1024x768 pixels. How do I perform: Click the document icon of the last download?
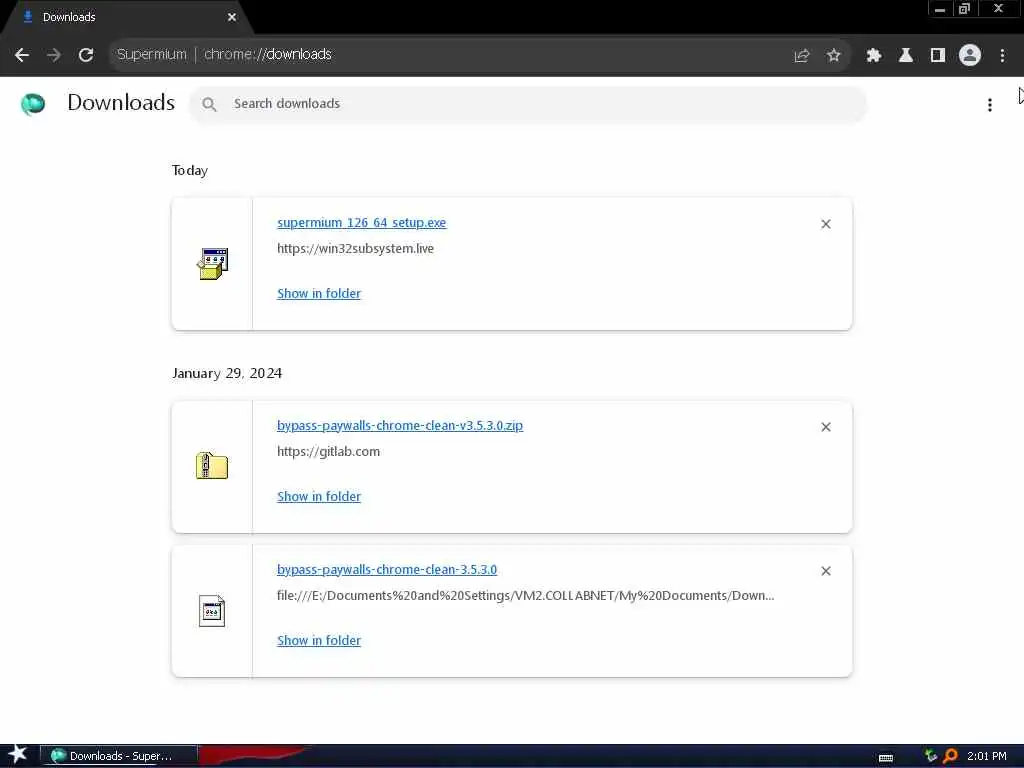coord(212,611)
